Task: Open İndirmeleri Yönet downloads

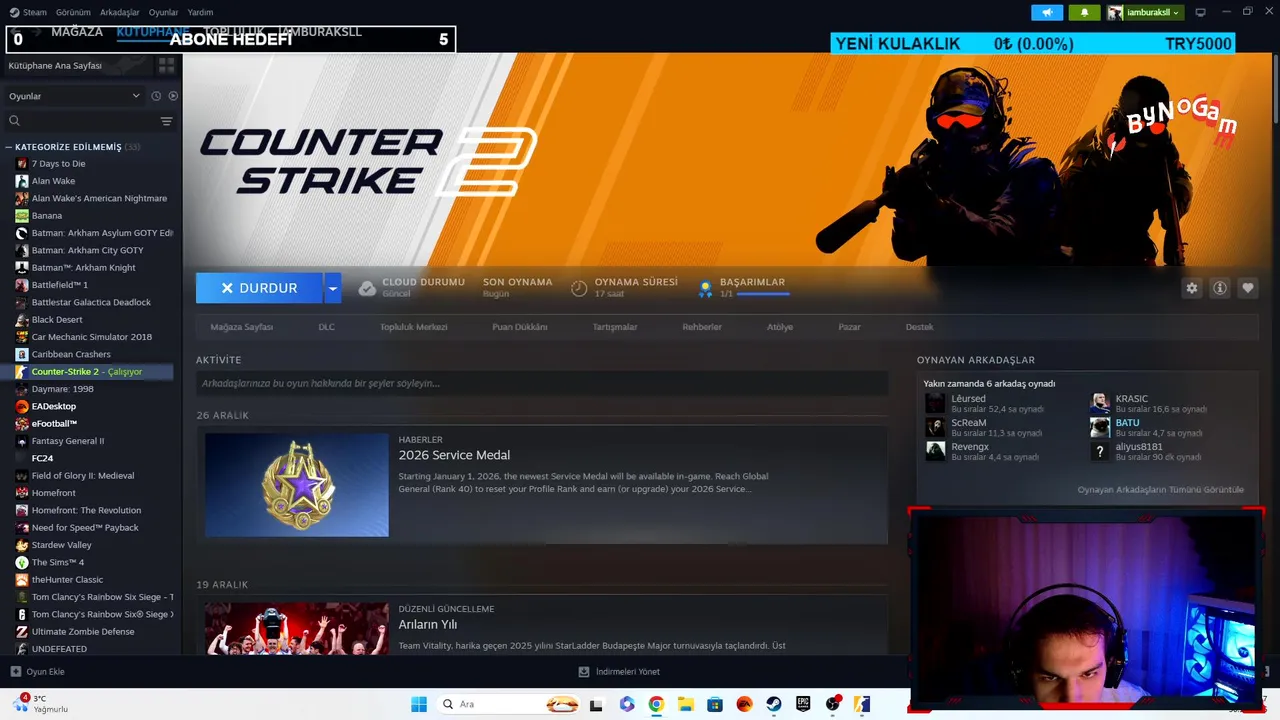Action: point(620,672)
